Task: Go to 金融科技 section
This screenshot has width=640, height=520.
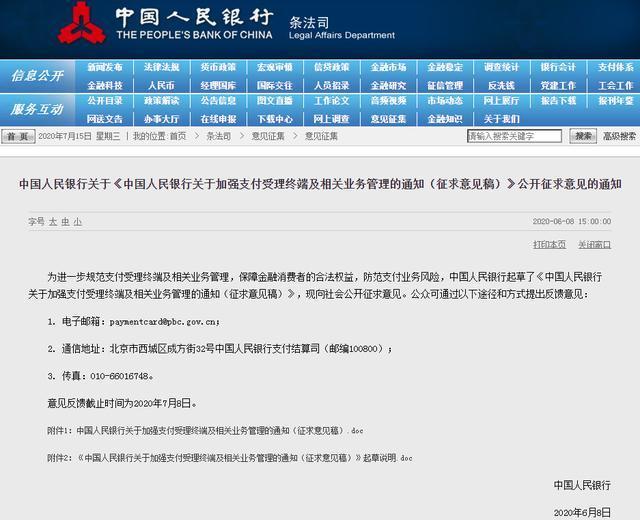Action: (x=105, y=85)
